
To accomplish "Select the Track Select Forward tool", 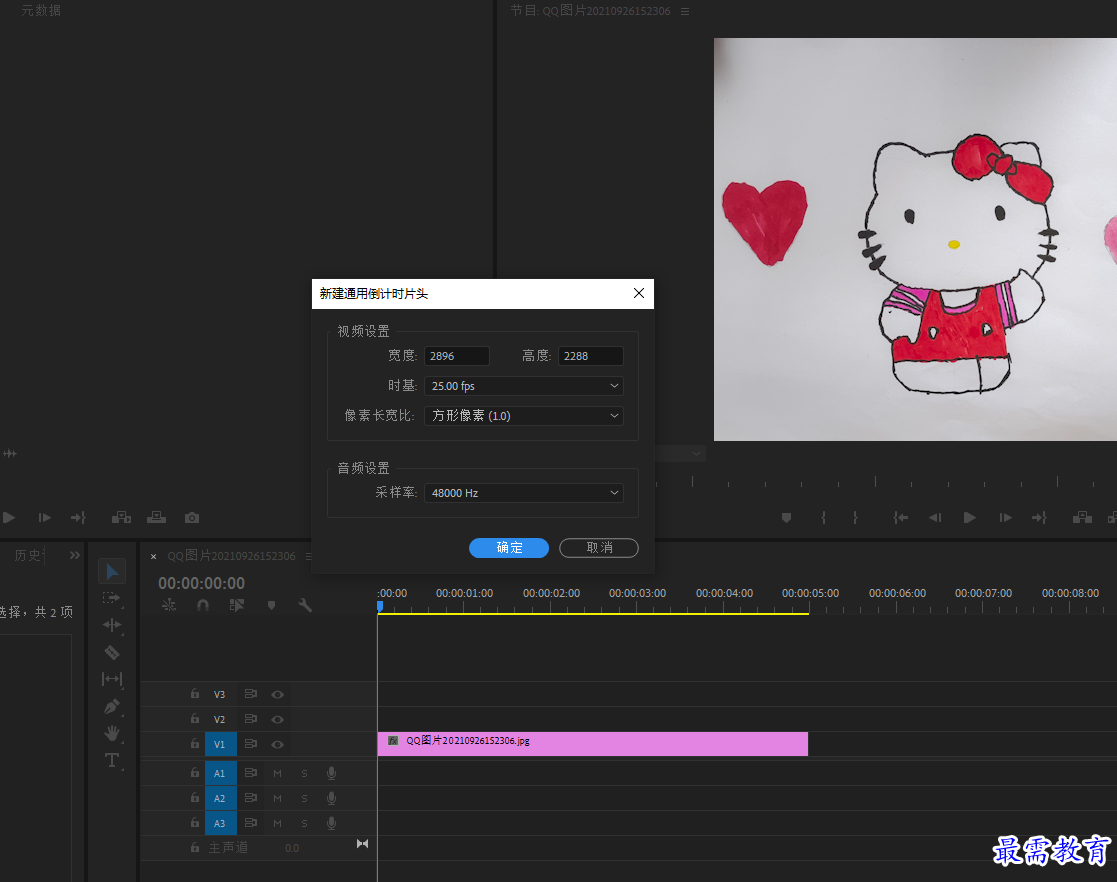I will click(x=112, y=598).
